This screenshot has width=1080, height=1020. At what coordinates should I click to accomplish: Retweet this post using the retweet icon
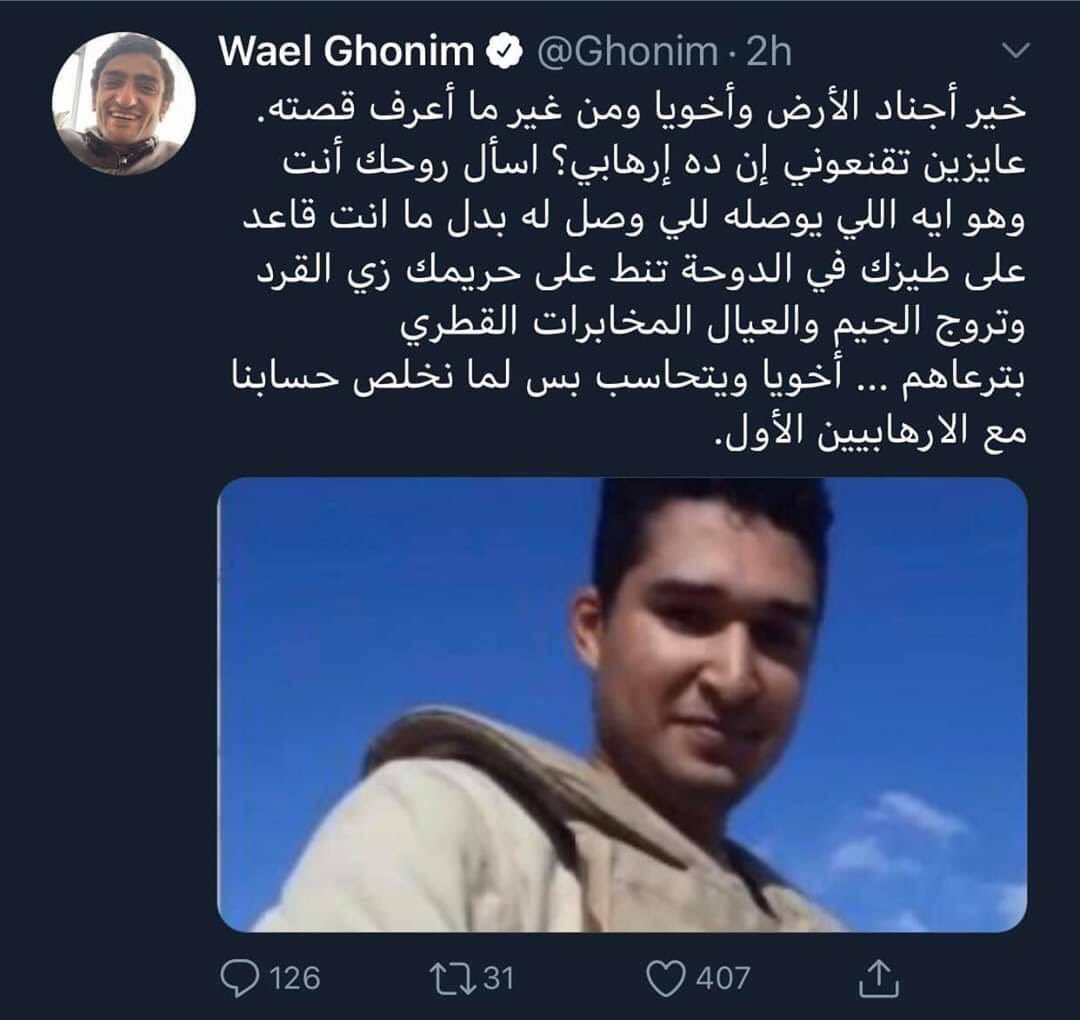453,979
